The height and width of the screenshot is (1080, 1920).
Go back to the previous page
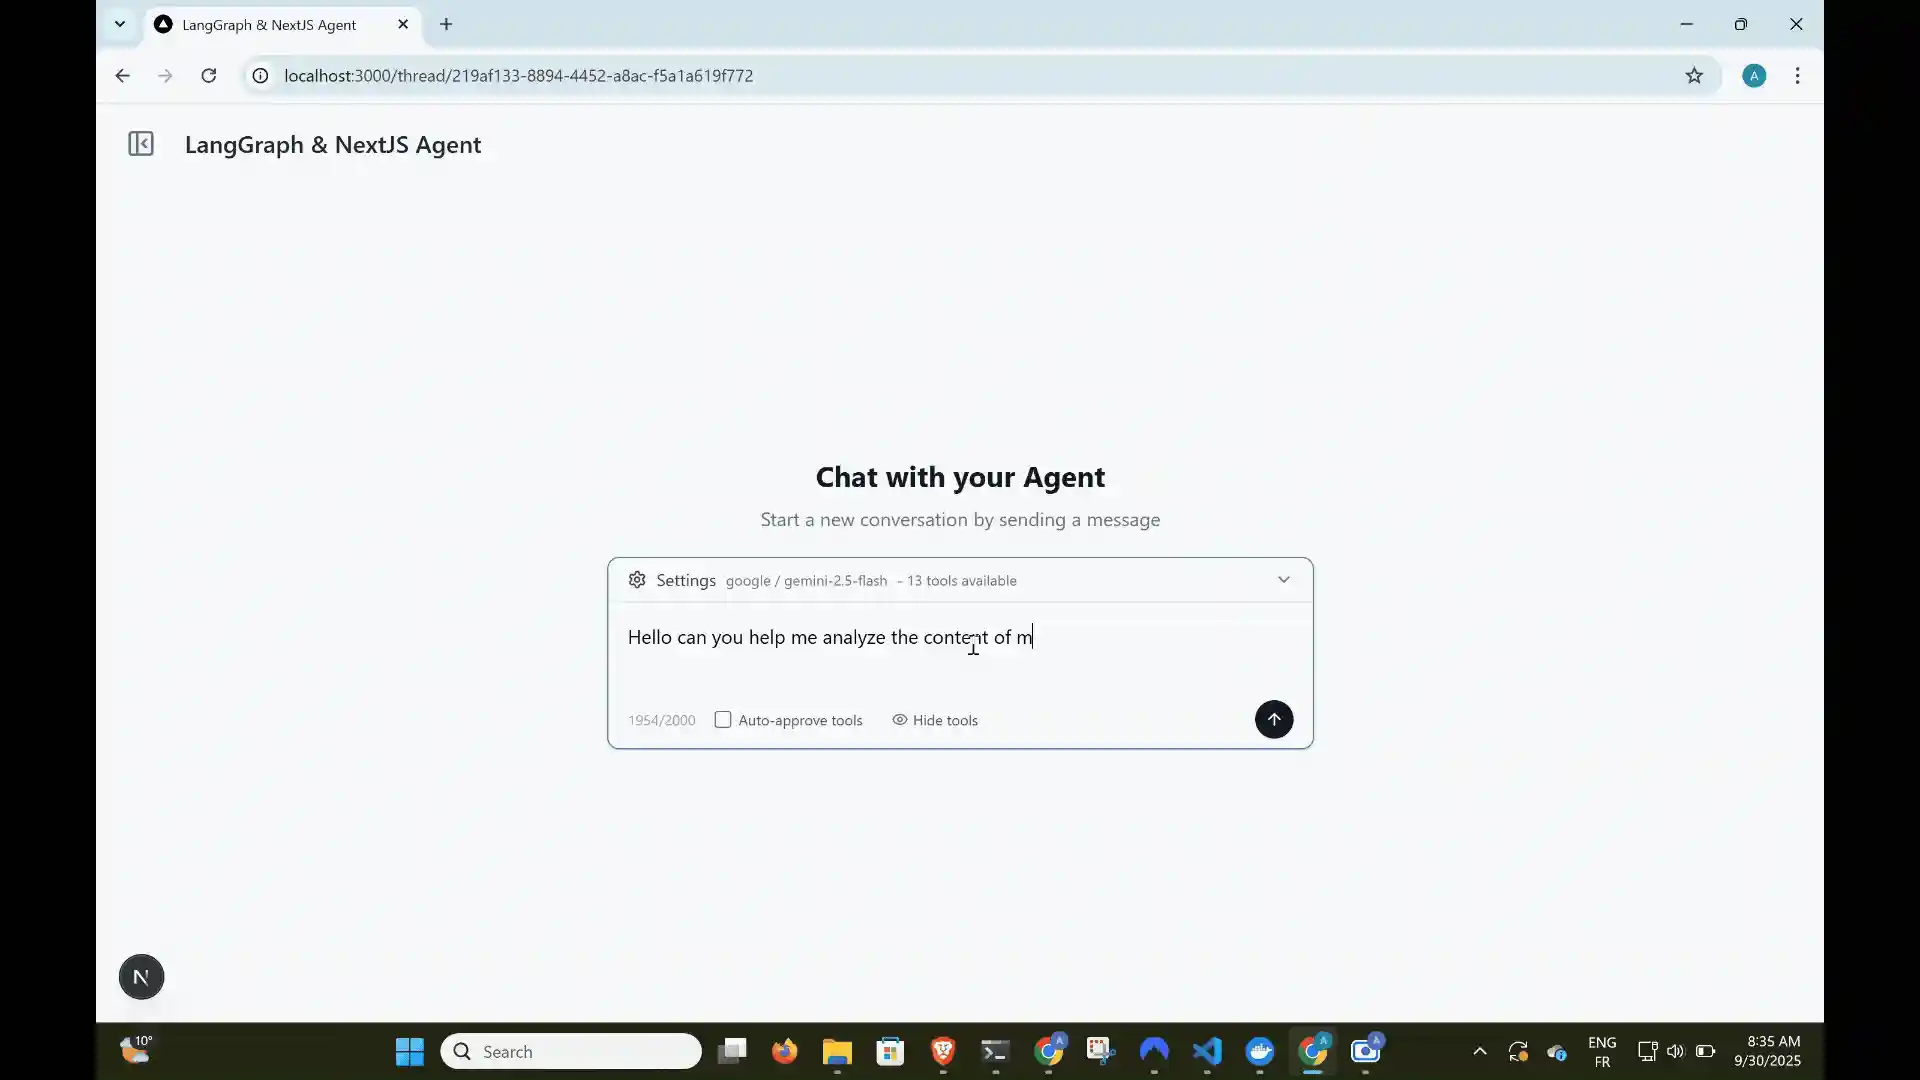click(122, 75)
